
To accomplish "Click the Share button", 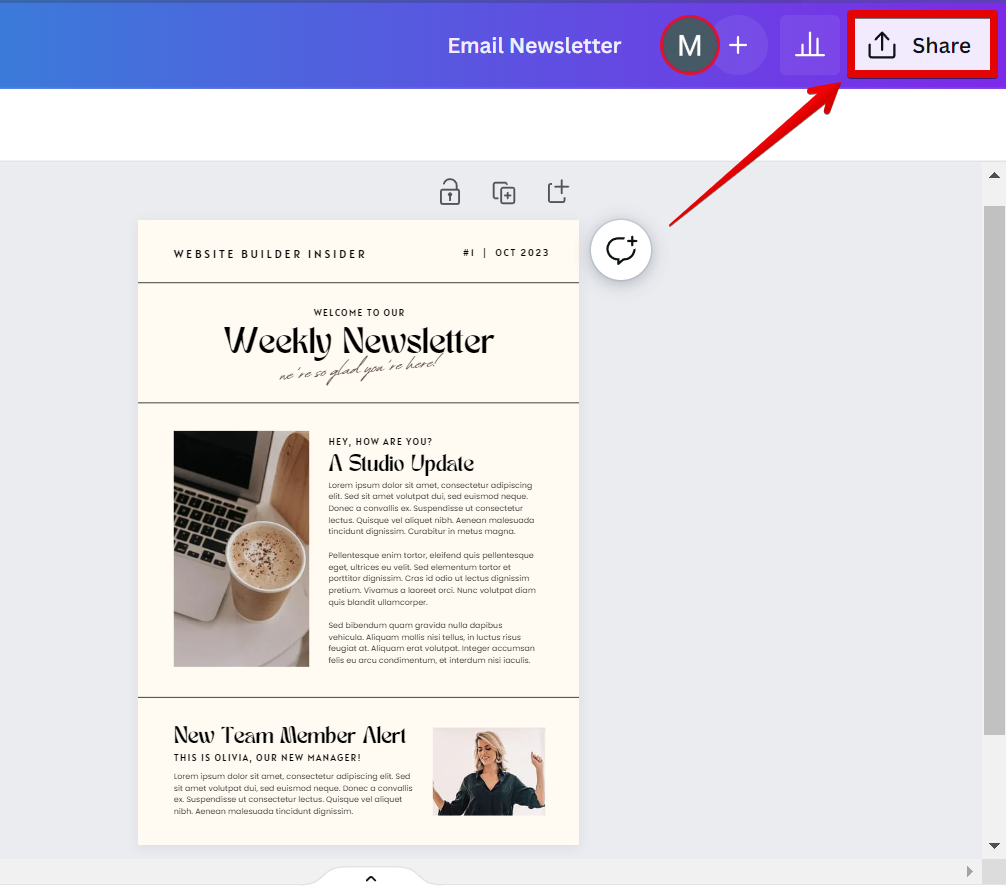I will point(921,45).
